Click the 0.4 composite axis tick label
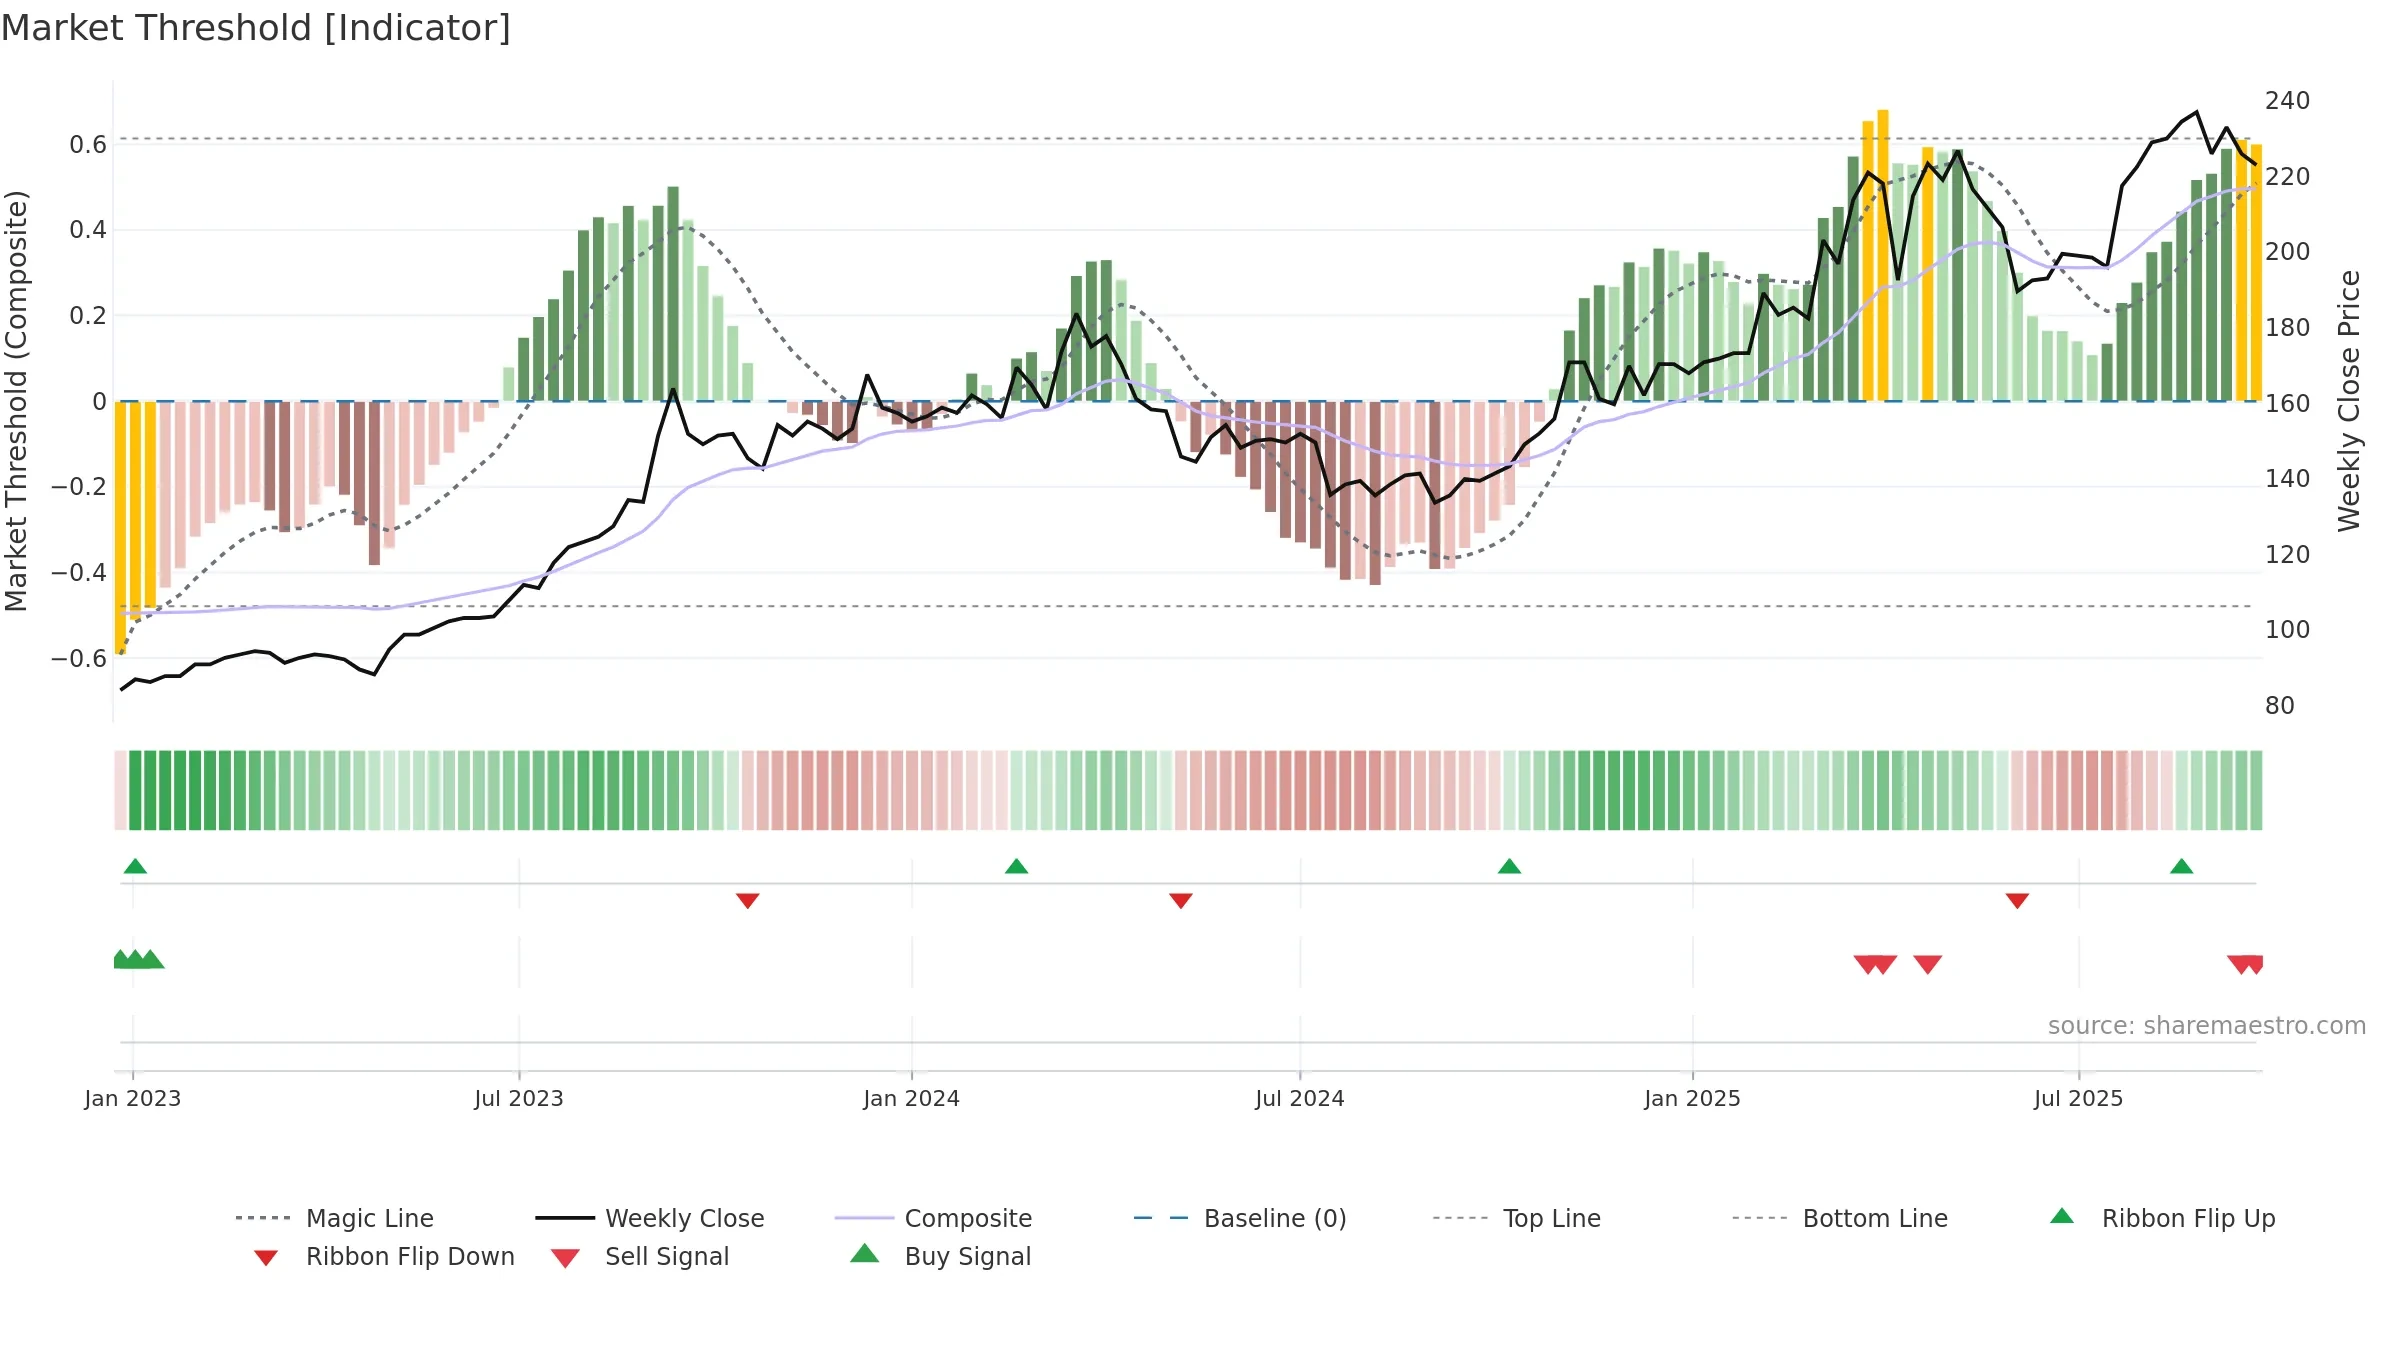 88,230
